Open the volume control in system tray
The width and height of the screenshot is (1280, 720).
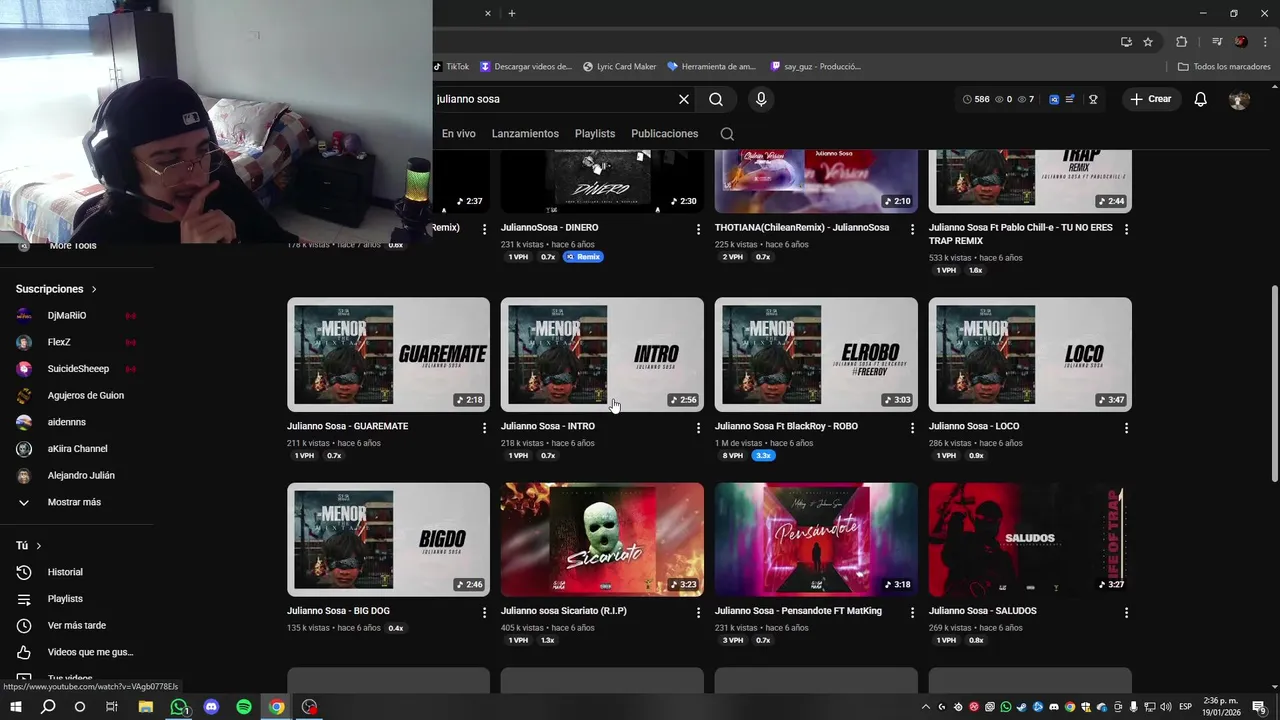1165,707
